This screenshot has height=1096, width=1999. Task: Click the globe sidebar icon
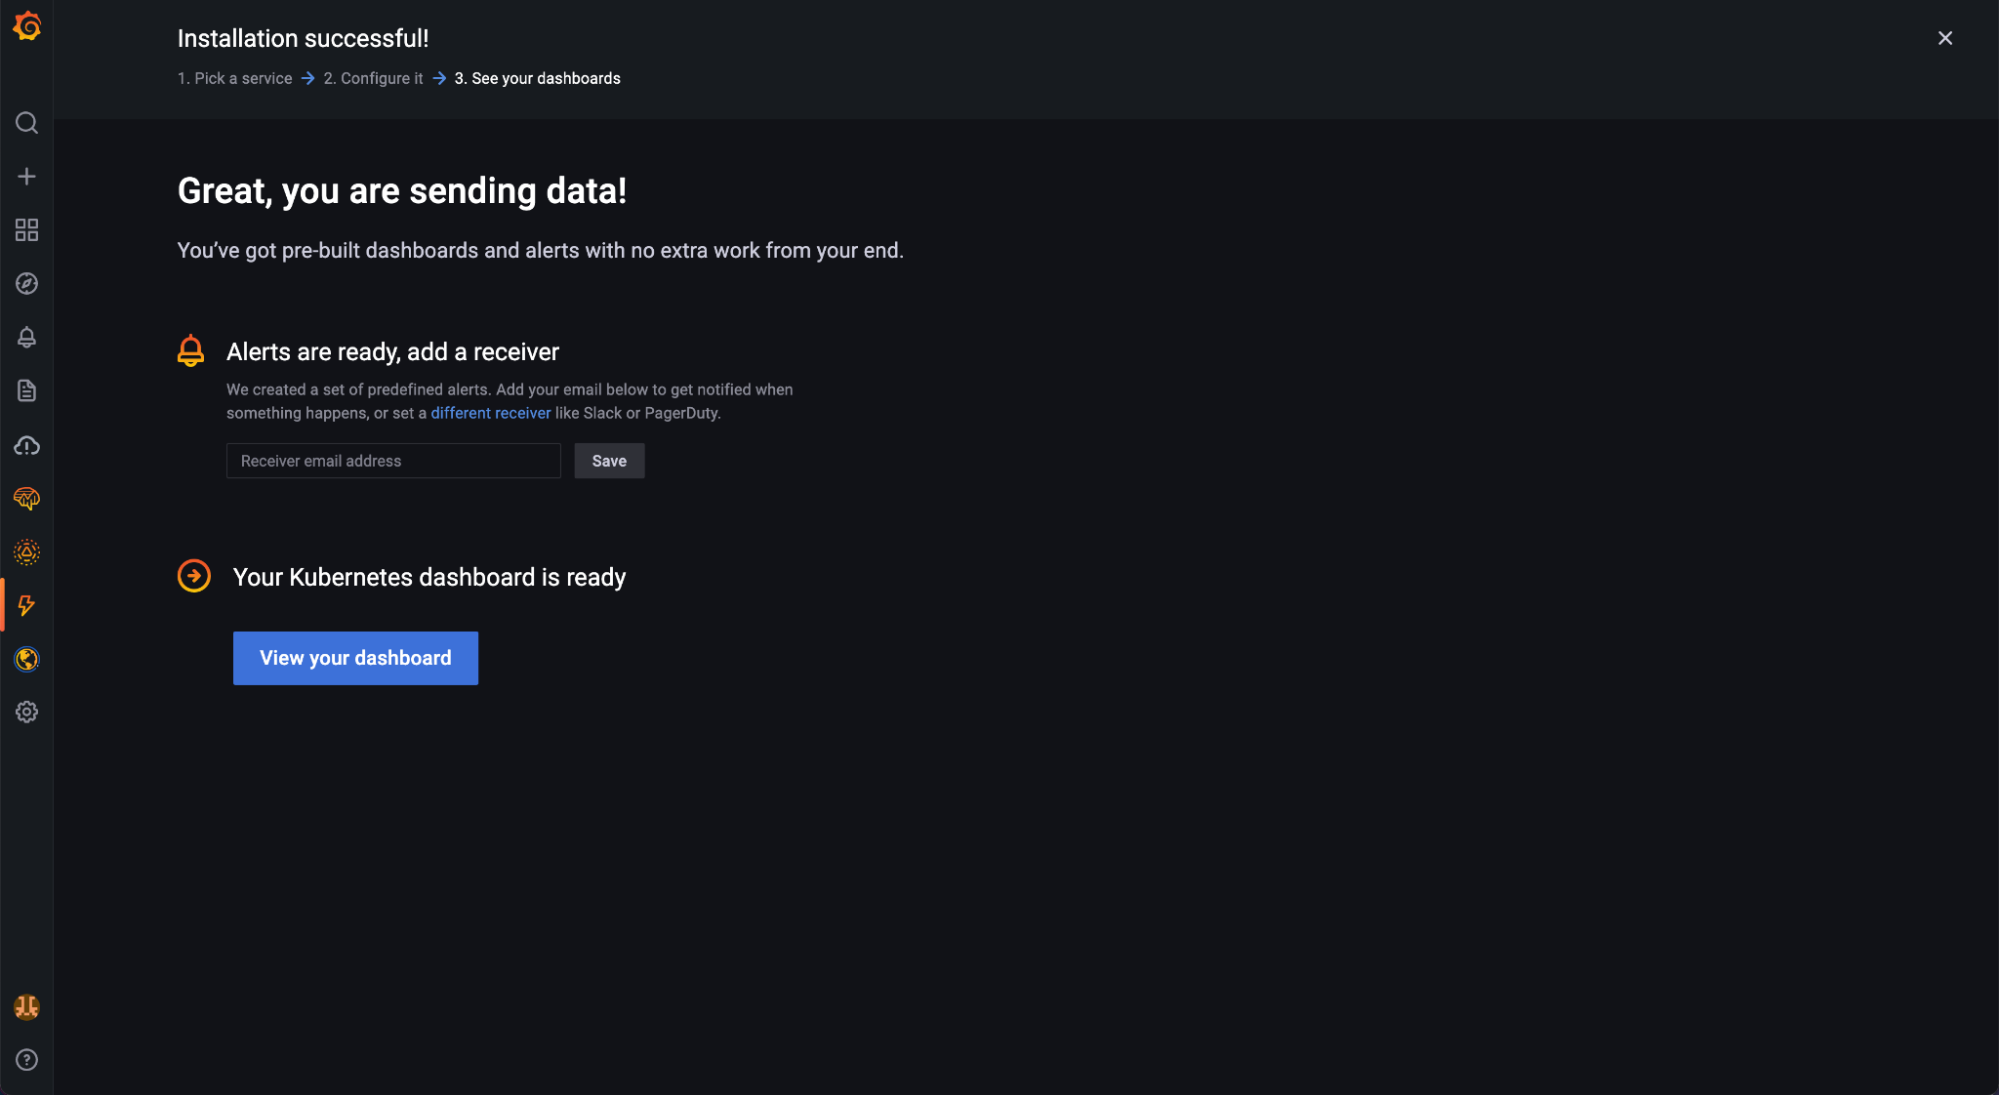pyautogui.click(x=27, y=659)
